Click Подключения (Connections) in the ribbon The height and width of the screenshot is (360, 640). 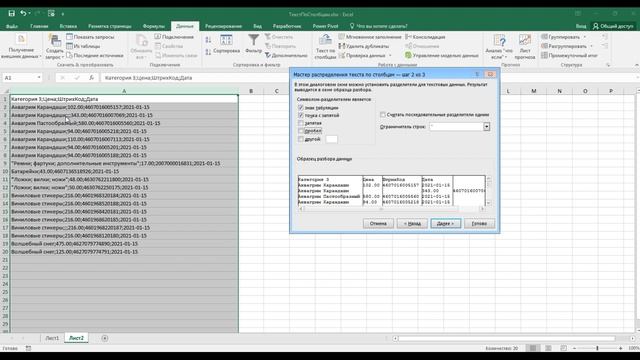point(174,37)
